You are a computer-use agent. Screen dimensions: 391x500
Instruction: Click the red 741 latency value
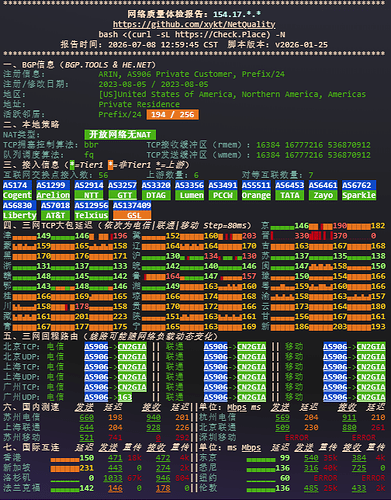click(115, 438)
